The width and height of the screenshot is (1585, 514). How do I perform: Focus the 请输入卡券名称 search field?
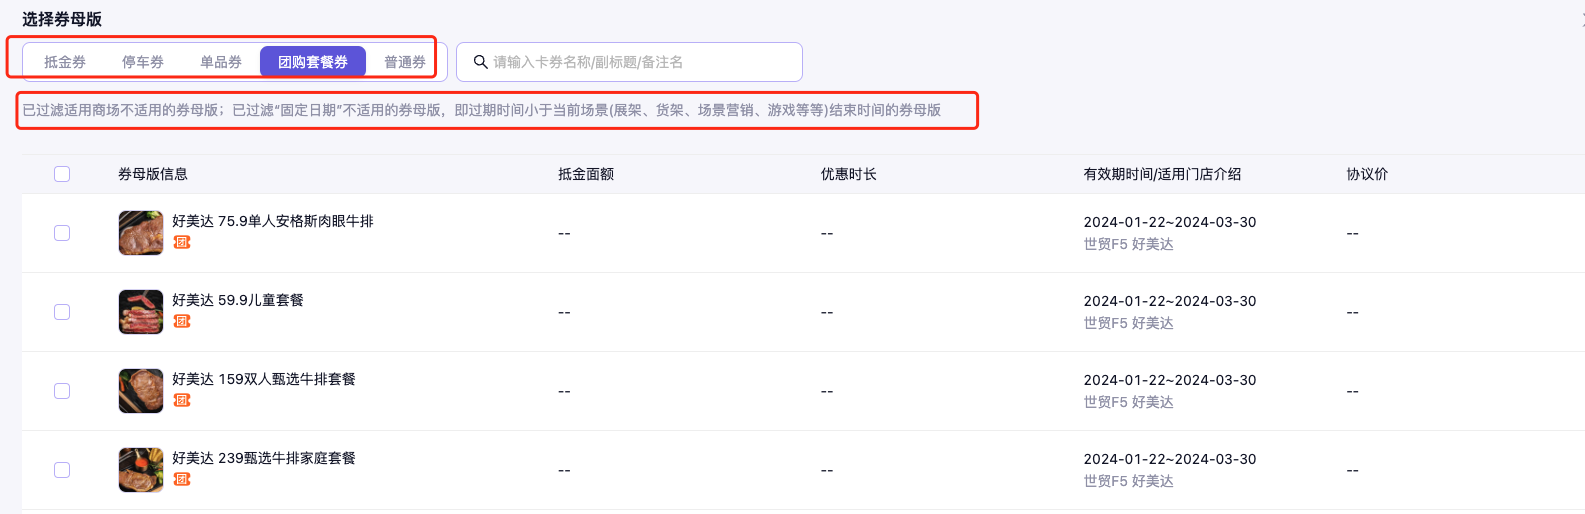coord(640,62)
